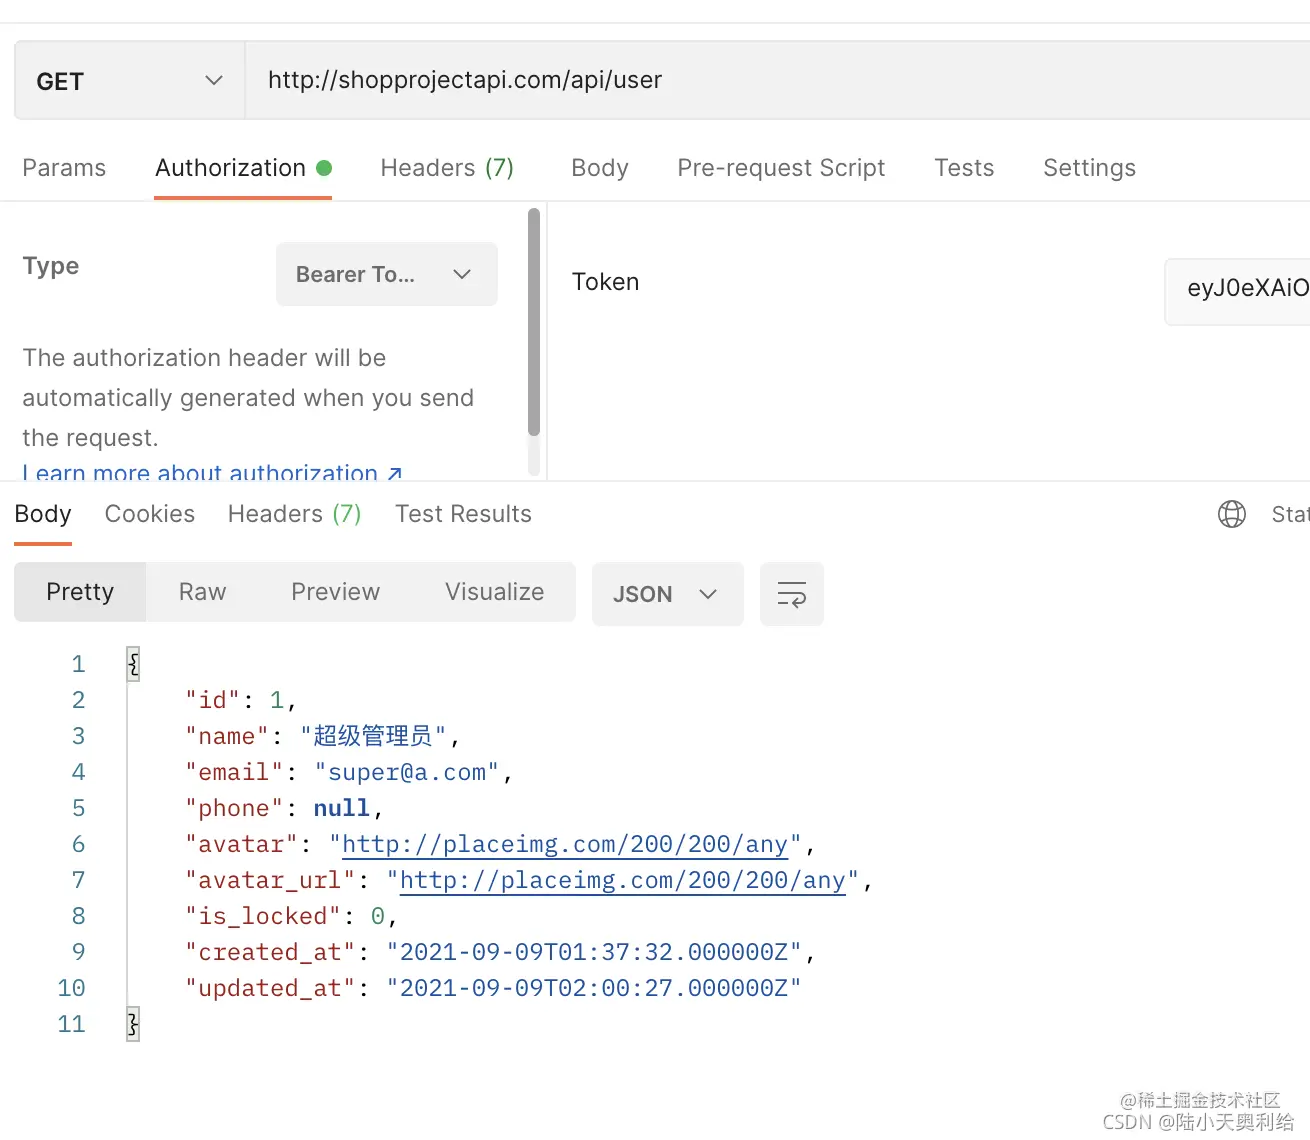Select the Preview view button

[335, 592]
